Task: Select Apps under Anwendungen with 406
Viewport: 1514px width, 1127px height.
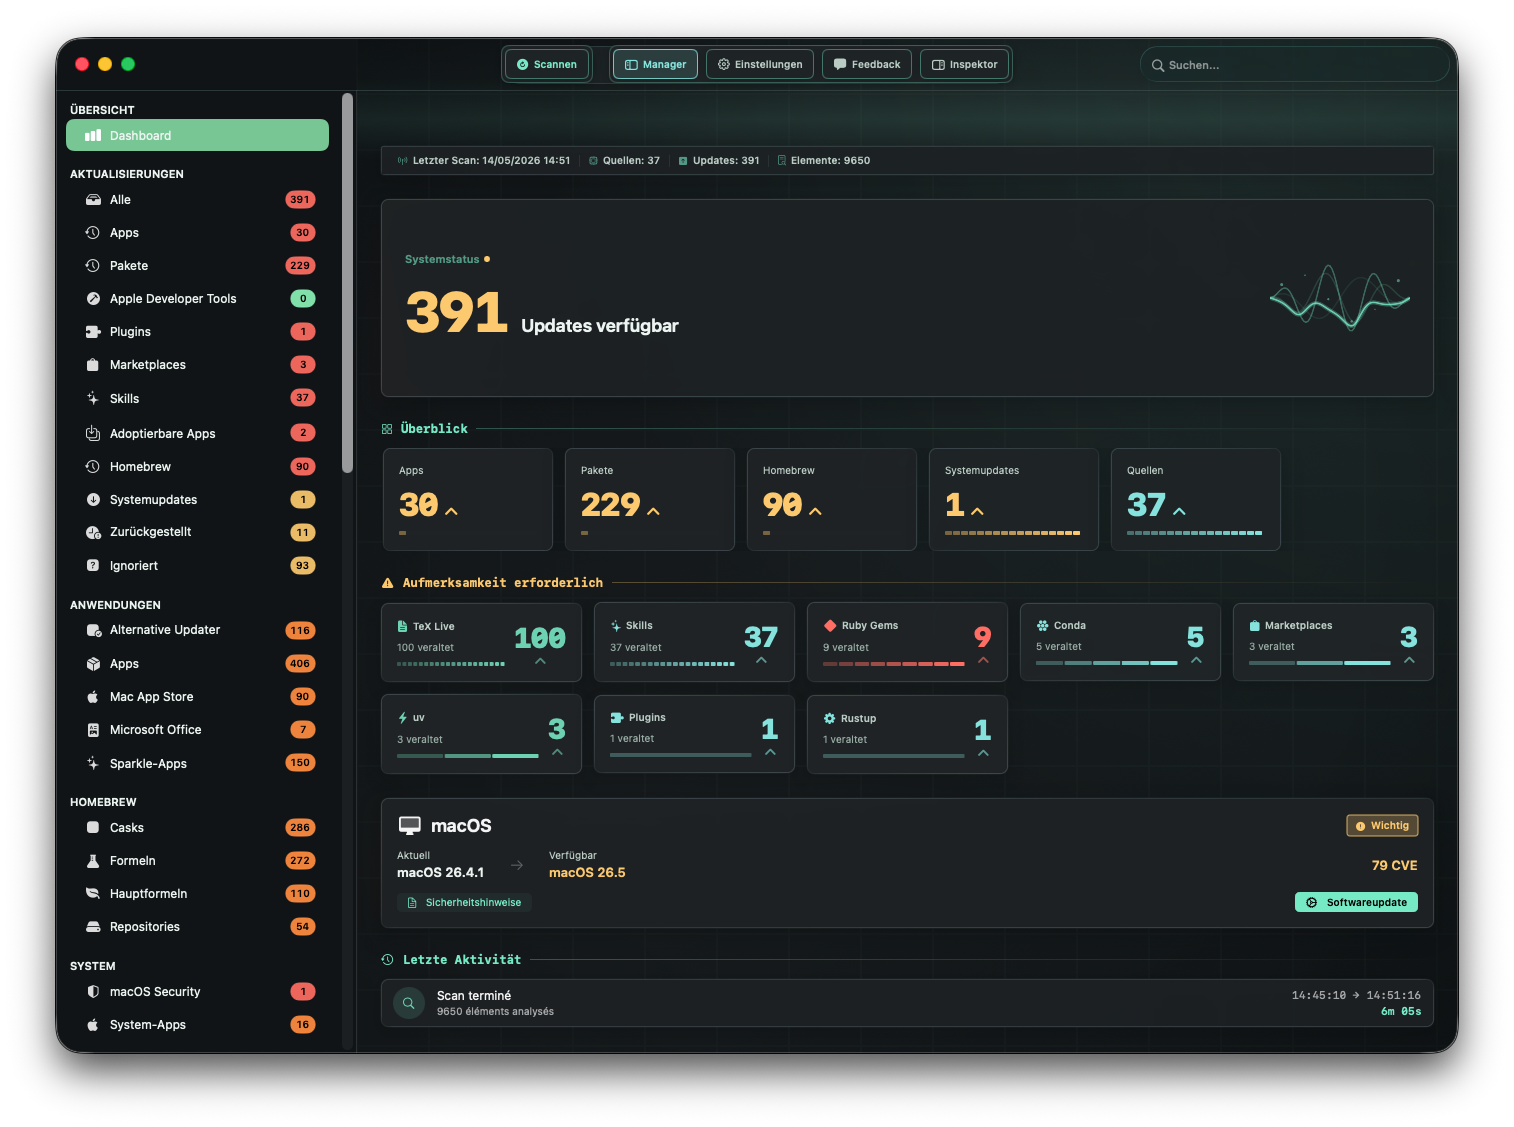Action: pos(197,664)
